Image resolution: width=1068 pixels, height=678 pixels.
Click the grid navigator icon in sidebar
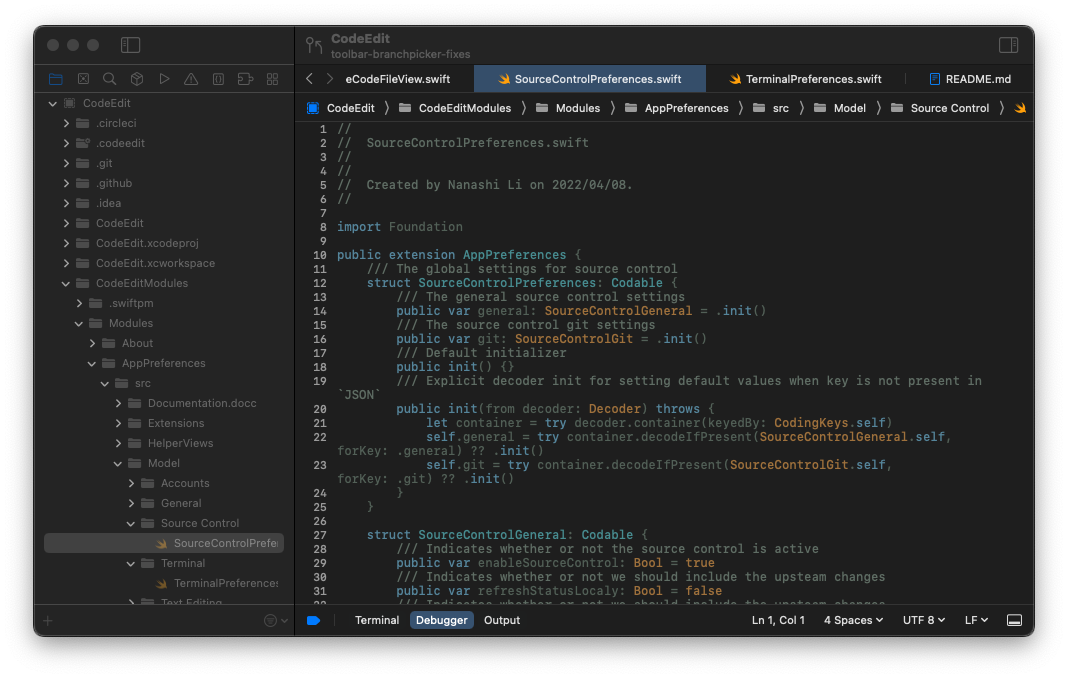272,78
